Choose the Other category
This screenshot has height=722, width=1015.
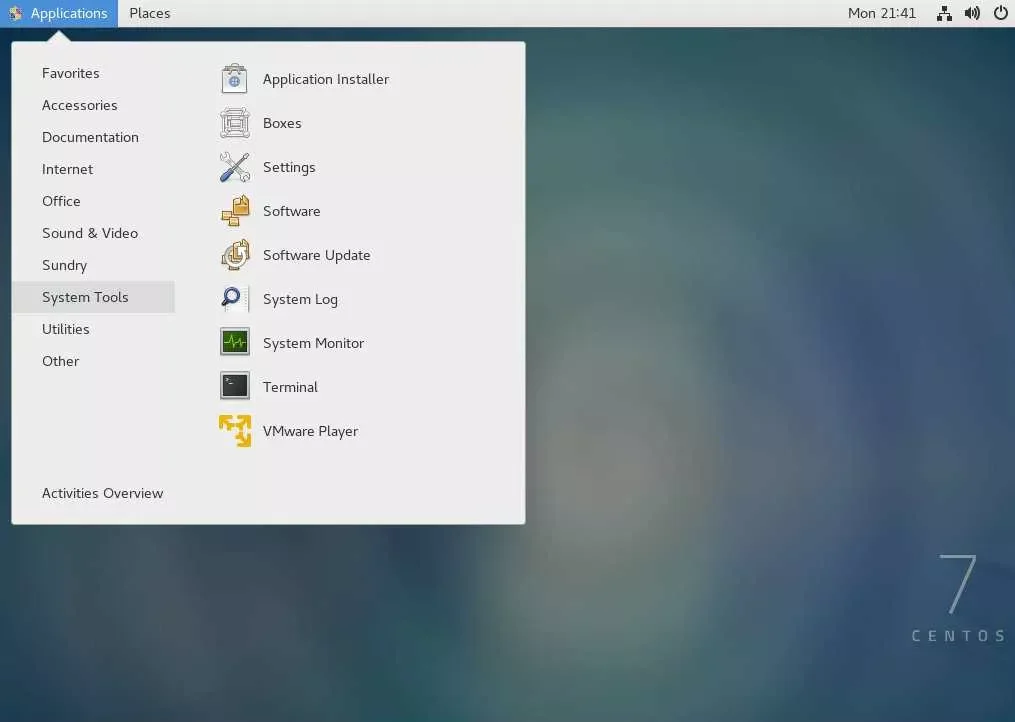coord(60,361)
